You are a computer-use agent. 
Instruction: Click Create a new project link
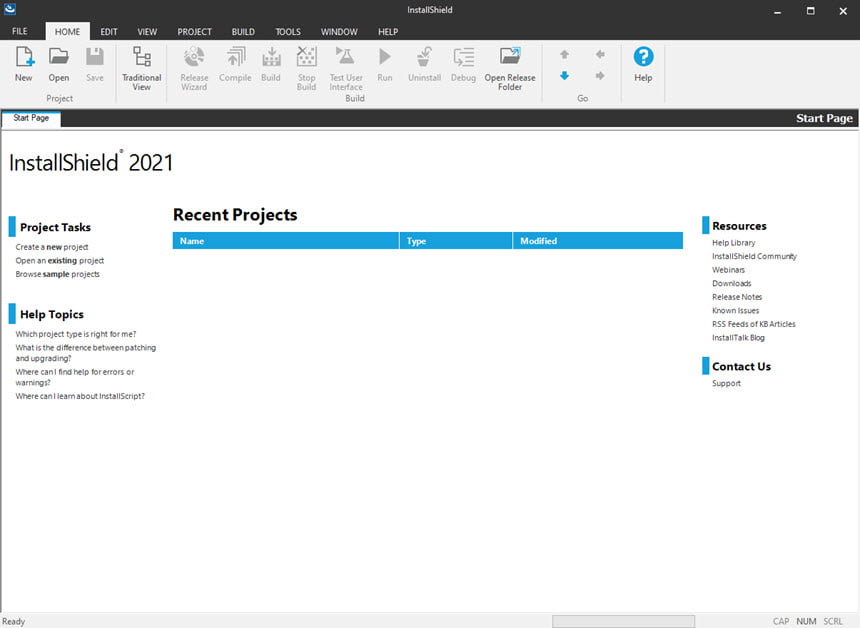(52, 247)
